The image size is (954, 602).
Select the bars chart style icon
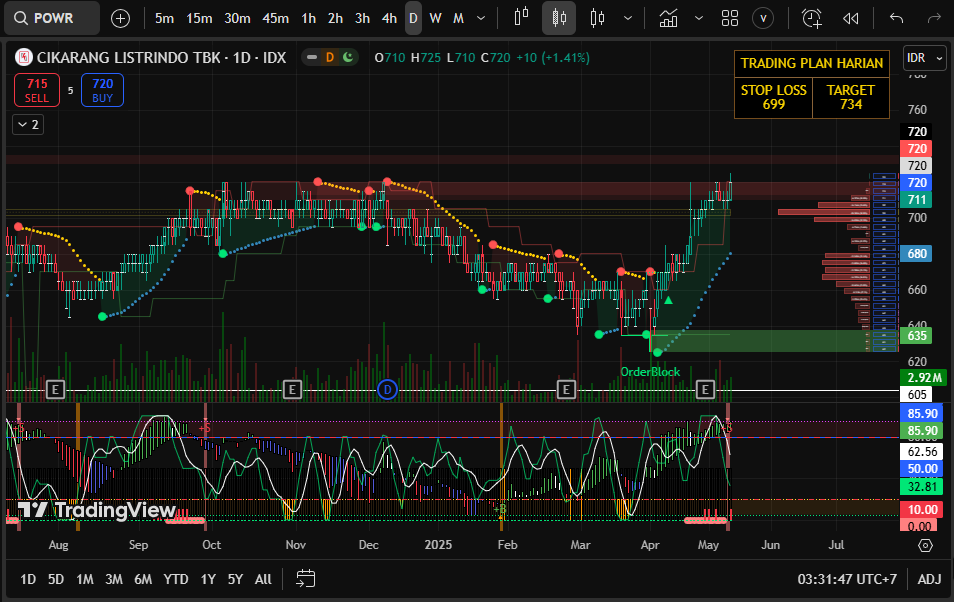coord(521,18)
